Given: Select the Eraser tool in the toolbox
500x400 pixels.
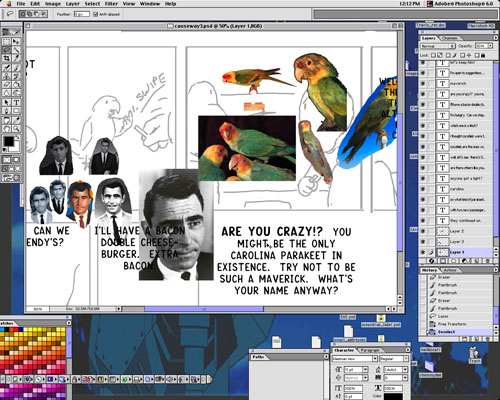Looking at the screenshot, I should (x=6, y=84).
